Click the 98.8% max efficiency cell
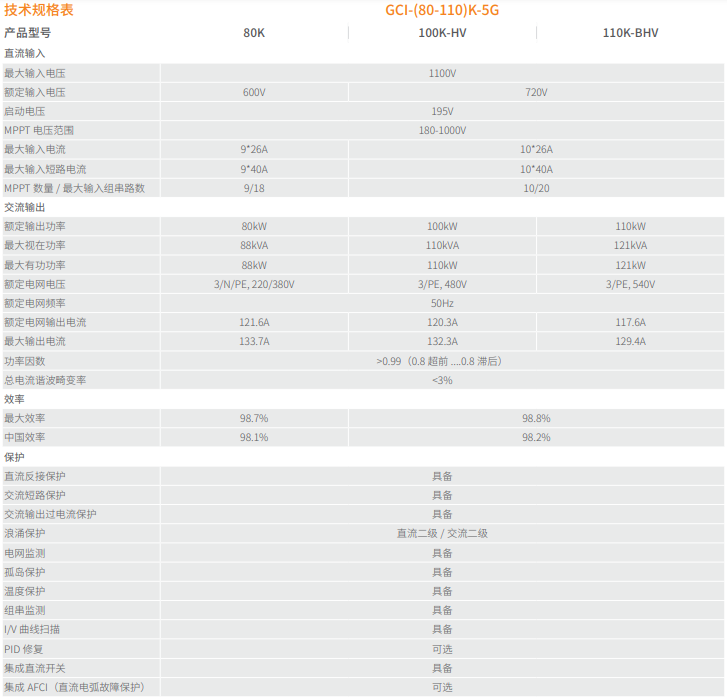This screenshot has height=697, width=727. click(536, 418)
